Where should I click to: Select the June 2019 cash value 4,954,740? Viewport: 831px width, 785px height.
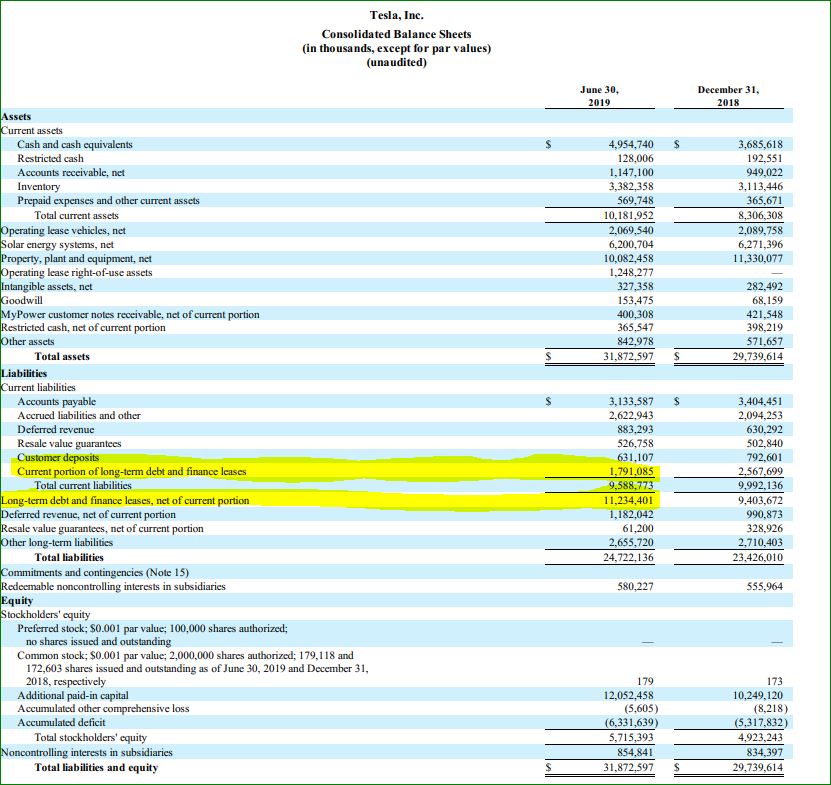point(631,144)
